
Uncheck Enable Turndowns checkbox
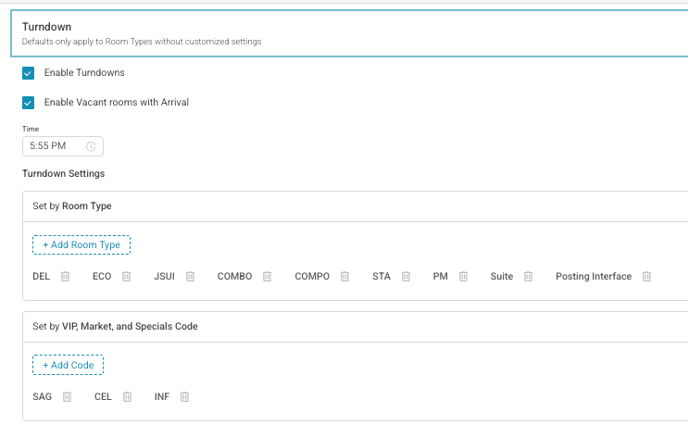(x=28, y=73)
